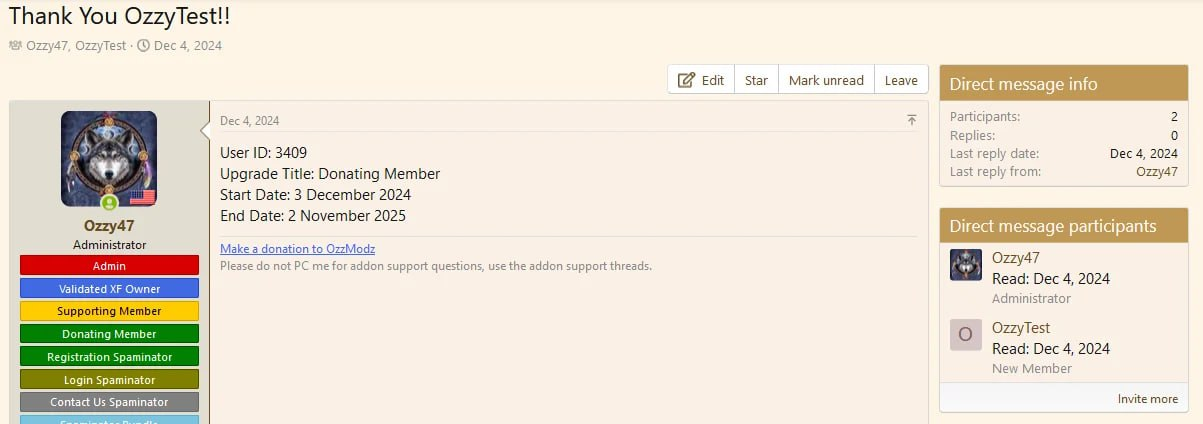Image resolution: width=1203 pixels, height=424 pixels.
Task: Click the Edit pencil icon
Action: pos(687,80)
